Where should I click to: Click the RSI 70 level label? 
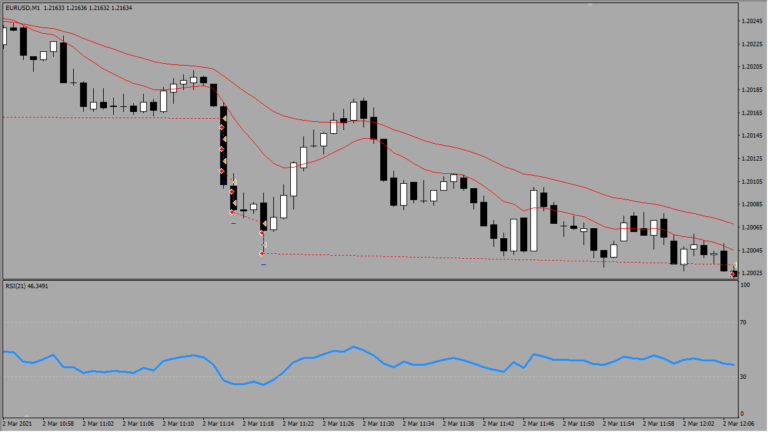click(743, 323)
